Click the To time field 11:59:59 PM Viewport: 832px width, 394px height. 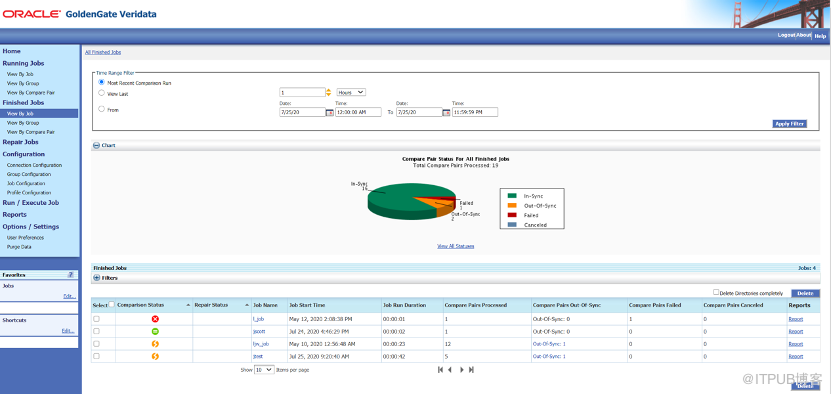(475, 112)
